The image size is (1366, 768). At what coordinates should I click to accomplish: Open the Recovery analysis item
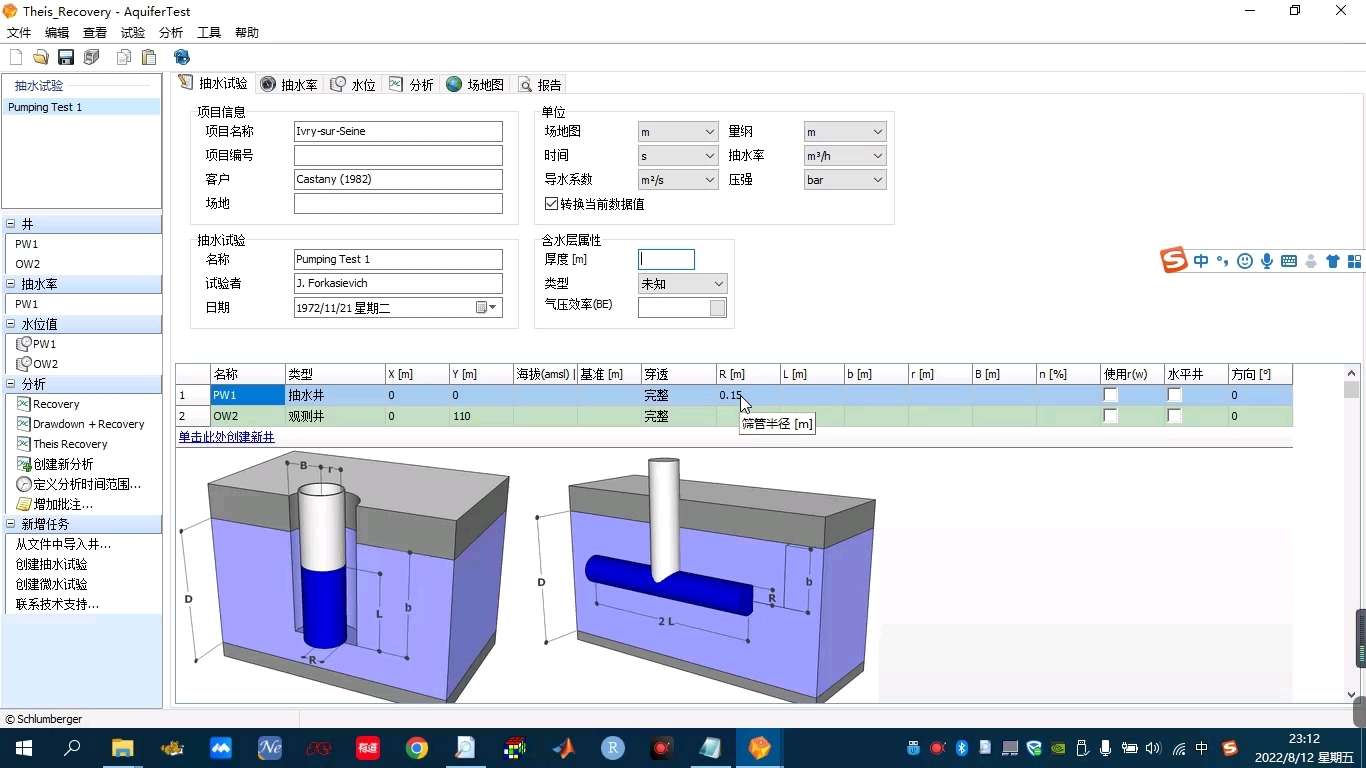(56, 404)
